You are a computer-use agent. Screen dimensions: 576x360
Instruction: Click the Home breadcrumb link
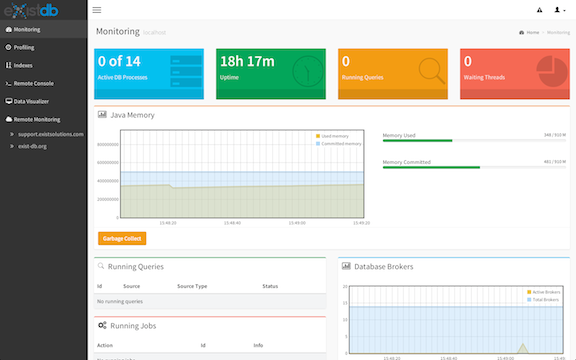533,32
